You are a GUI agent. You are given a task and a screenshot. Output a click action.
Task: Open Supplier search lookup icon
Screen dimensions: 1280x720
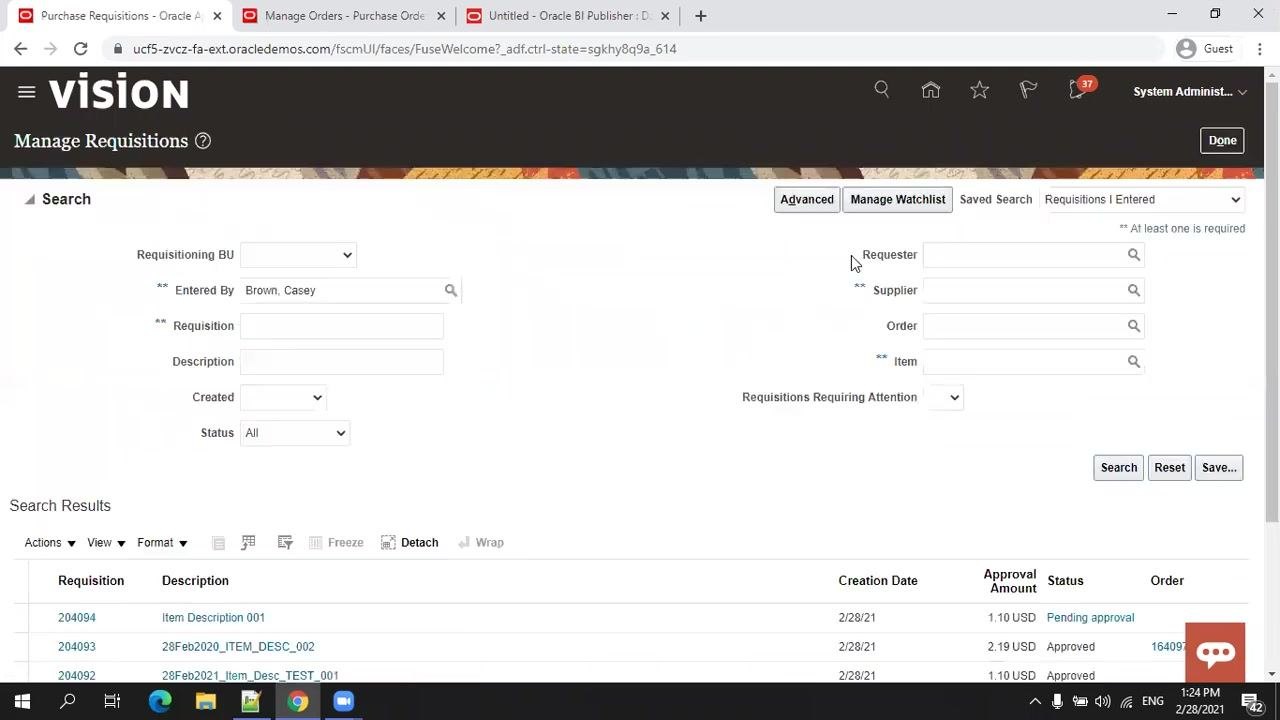pyautogui.click(x=1133, y=290)
